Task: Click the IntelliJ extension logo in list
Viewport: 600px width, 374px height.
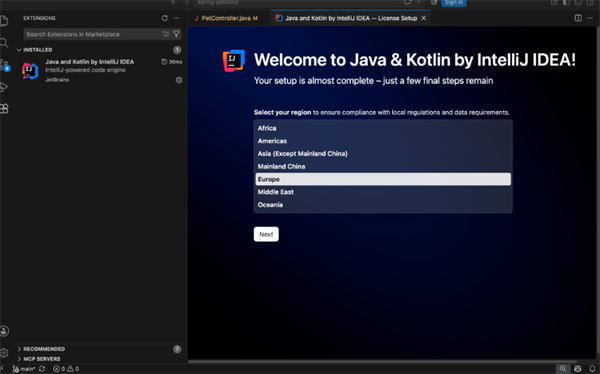Action: pos(30,71)
